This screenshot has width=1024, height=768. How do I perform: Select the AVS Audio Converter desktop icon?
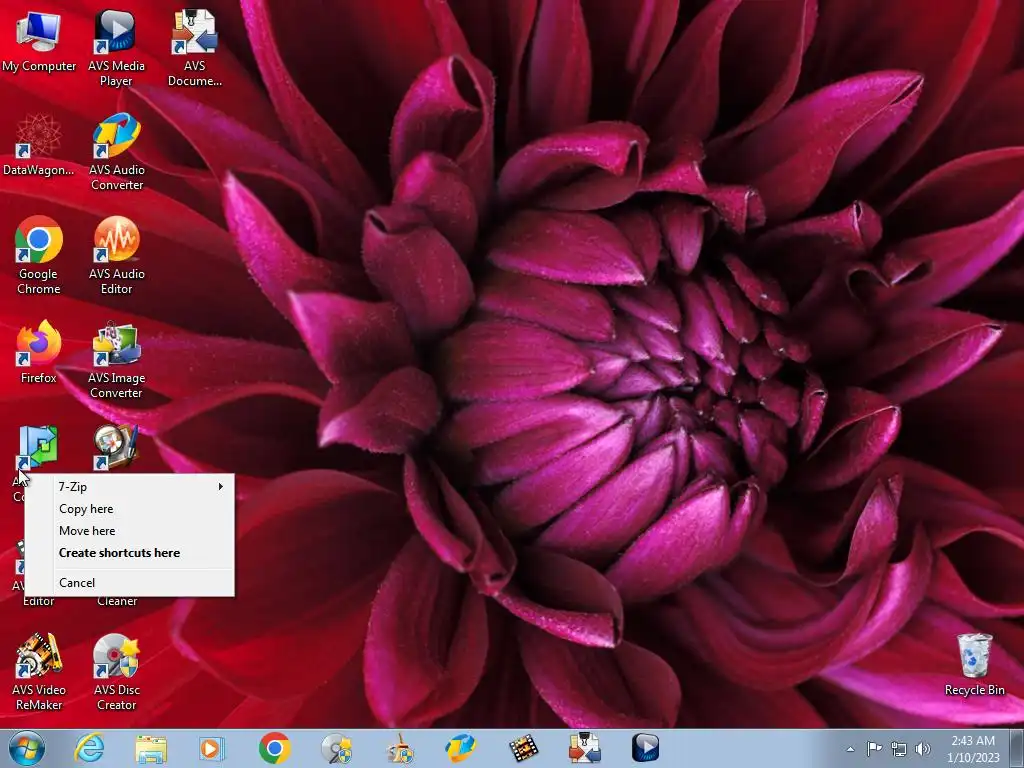coord(116,152)
